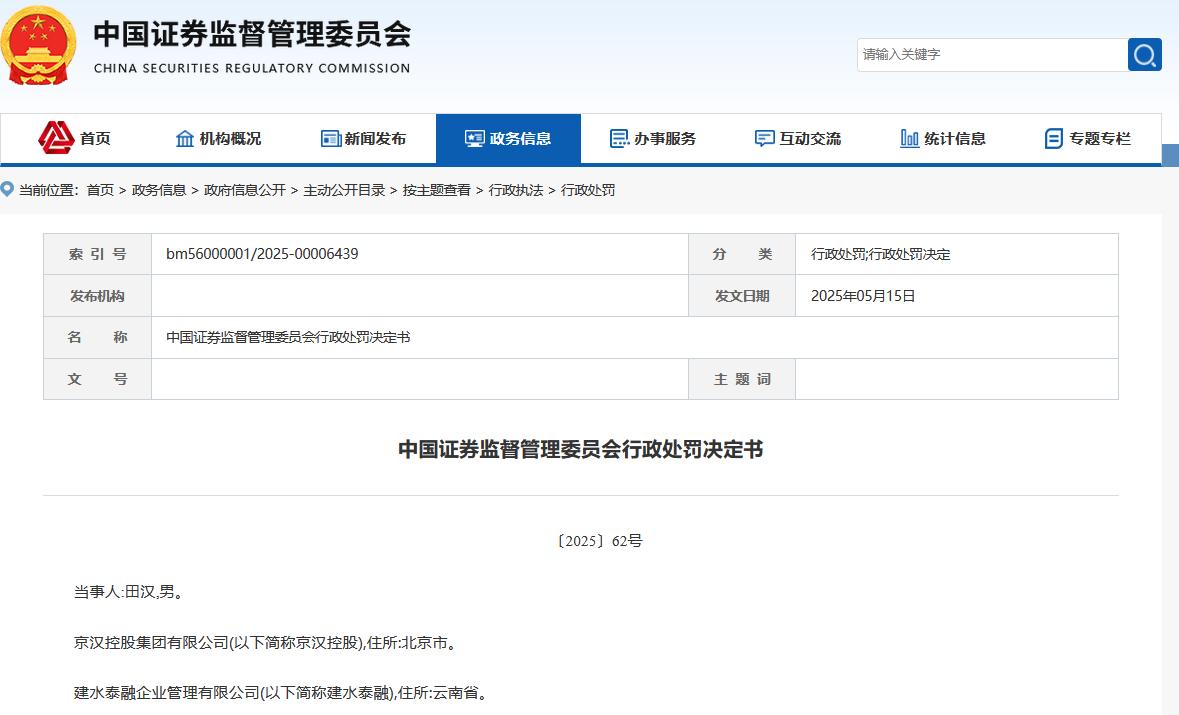Click the building icon beside 机构概况

point(185,138)
